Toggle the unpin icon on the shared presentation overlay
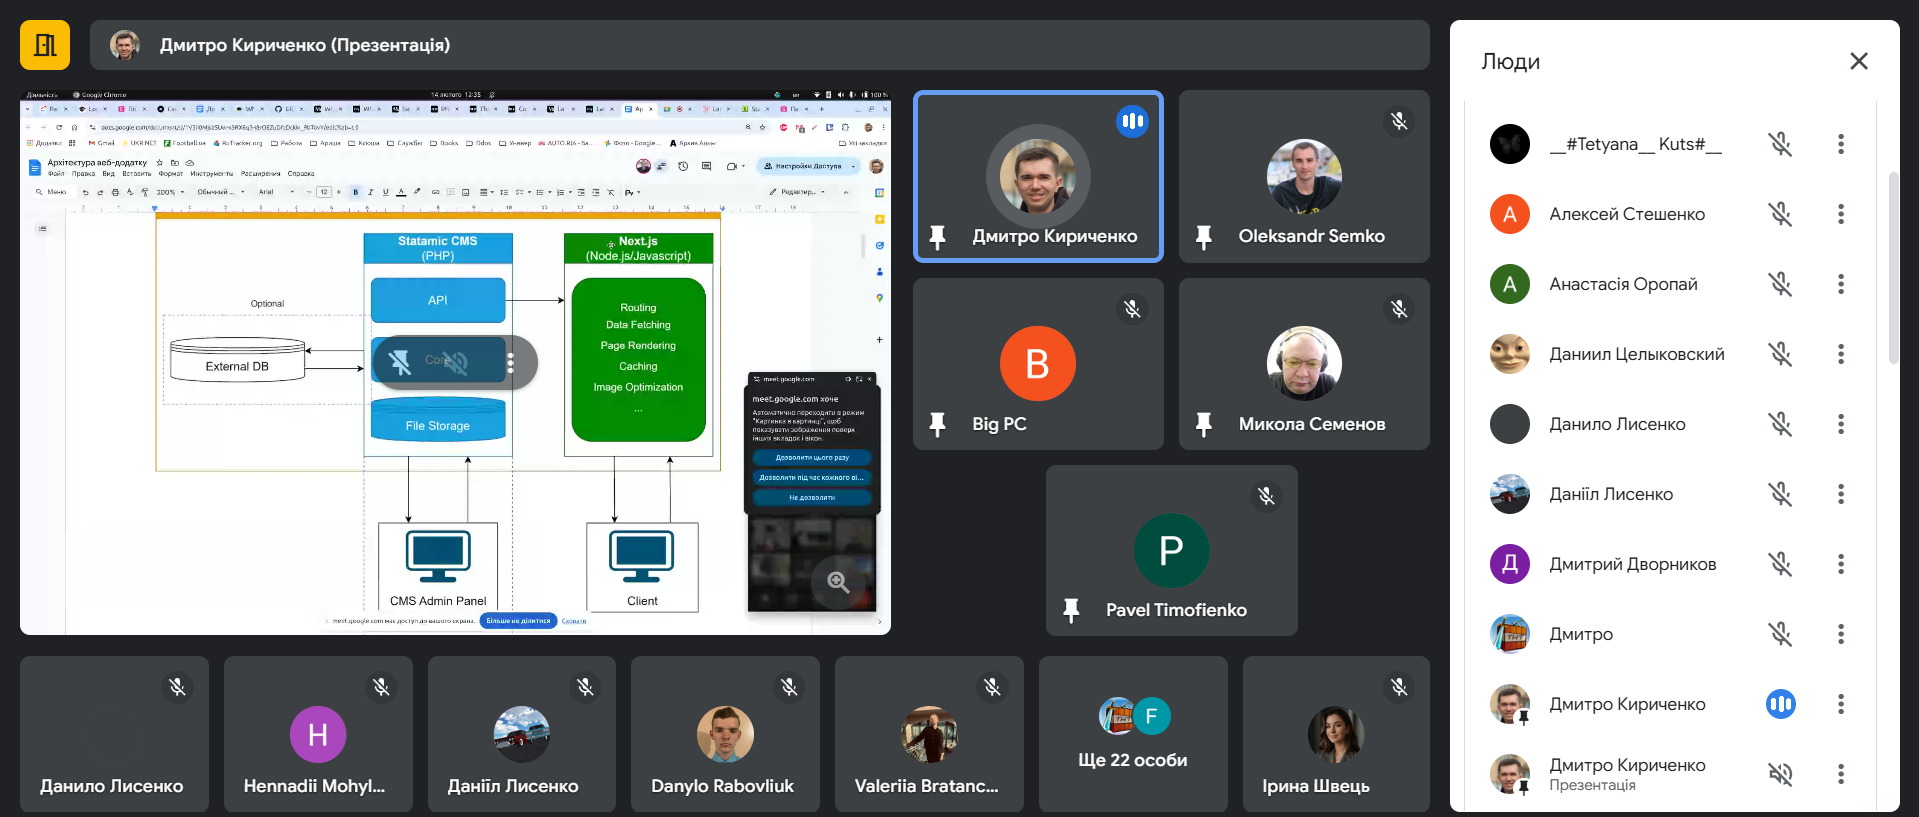The height and width of the screenshot is (817, 1919). coord(400,362)
